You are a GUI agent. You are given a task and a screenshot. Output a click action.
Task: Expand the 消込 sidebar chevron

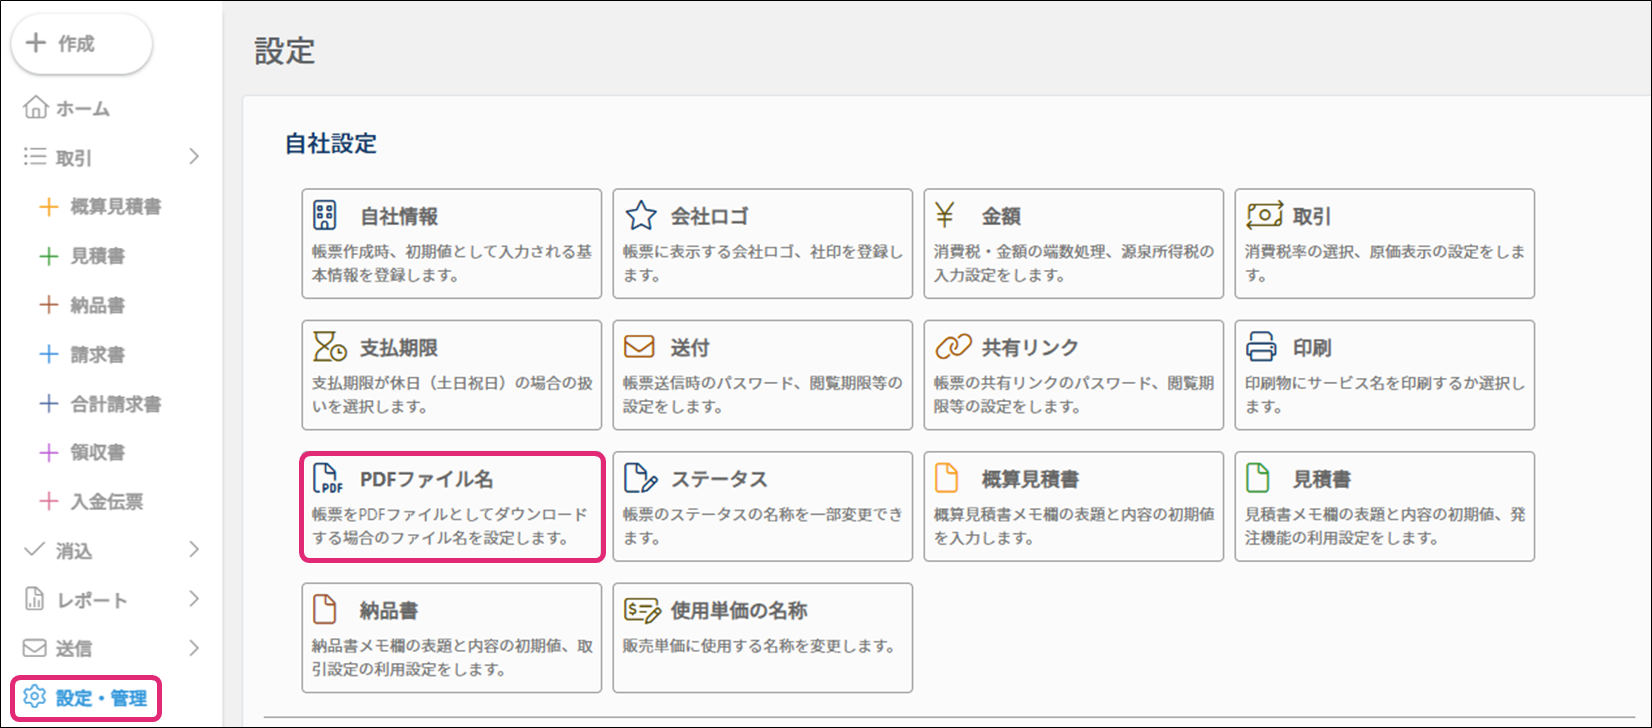194,550
